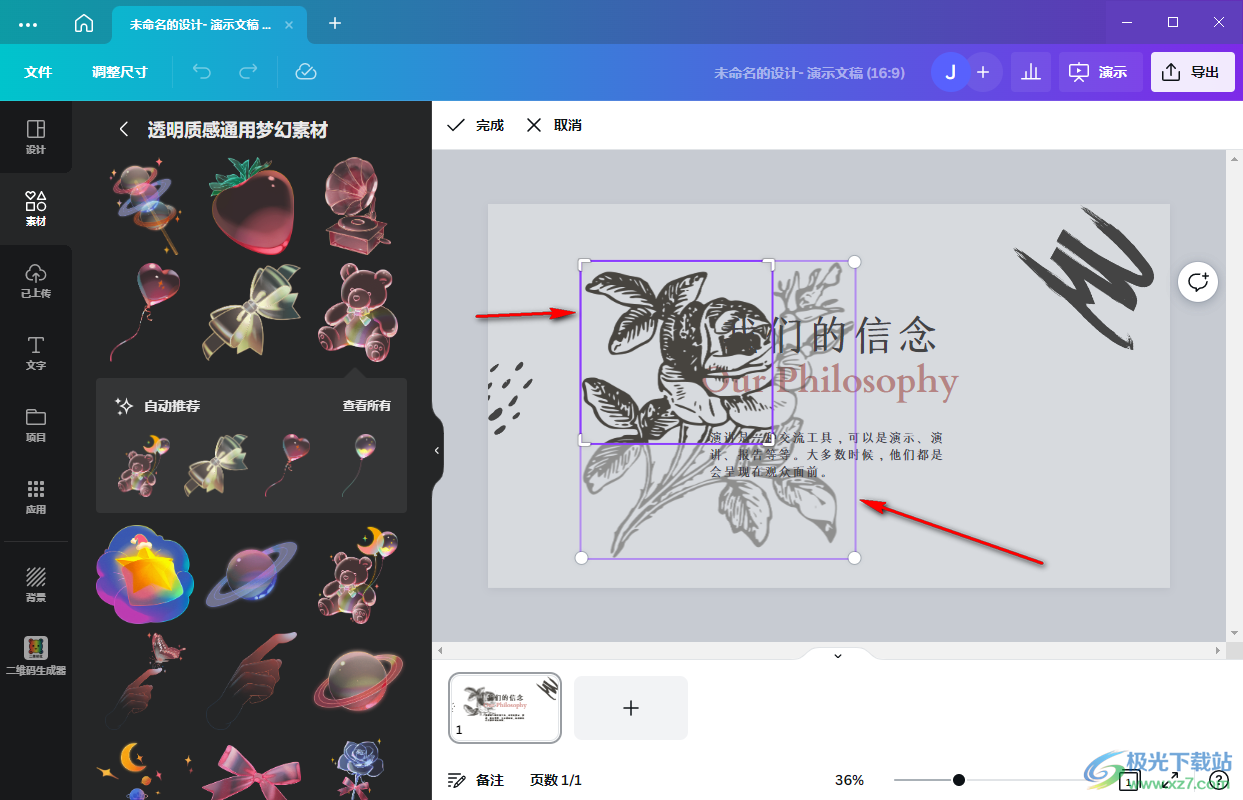Open the 文字 text tab

pos(36,353)
